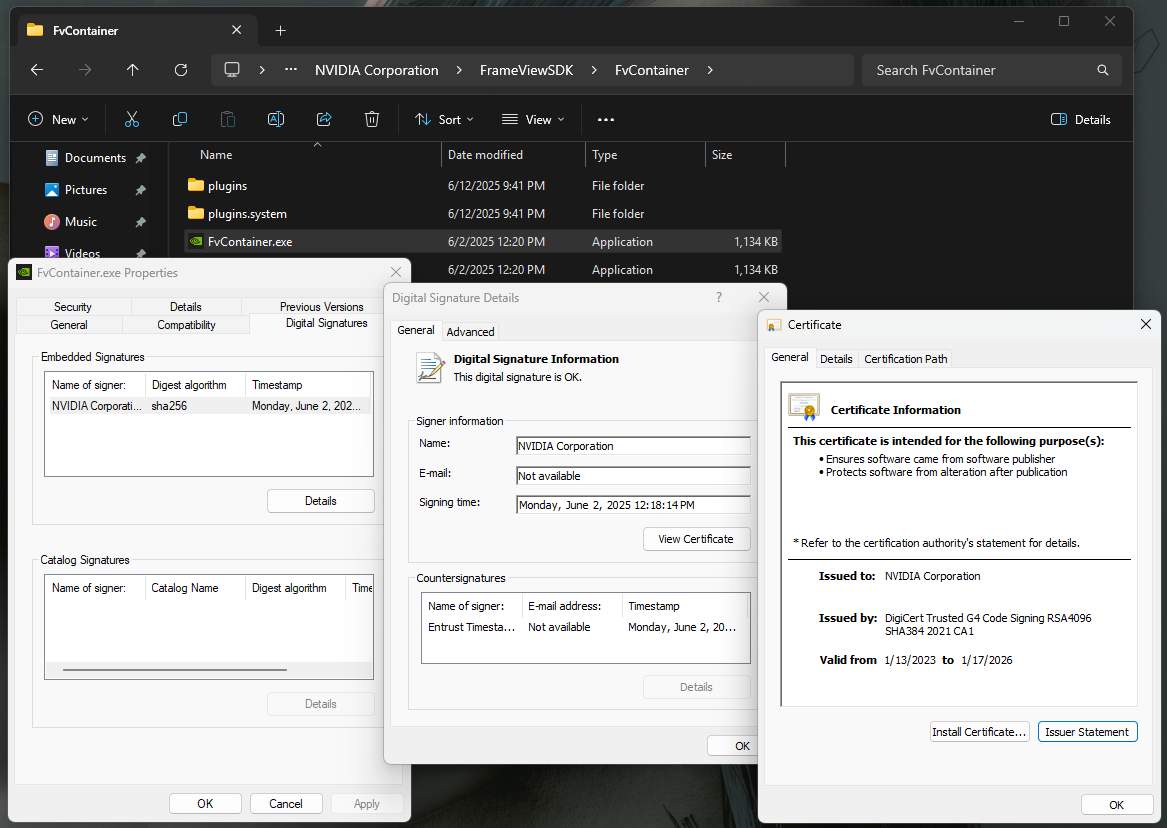Click the Share icon in Explorer toolbar

click(x=324, y=119)
